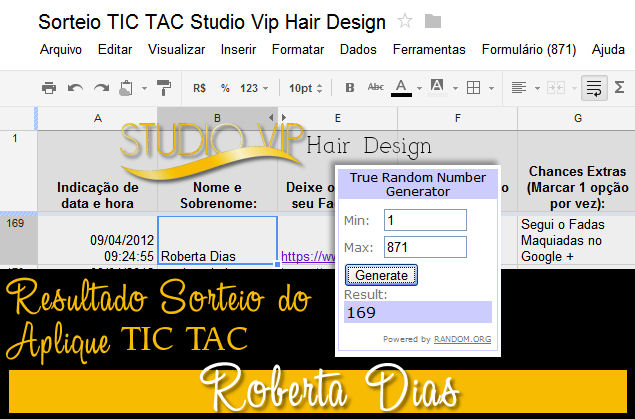Select column G header
The height and width of the screenshot is (419, 635).
click(x=578, y=118)
